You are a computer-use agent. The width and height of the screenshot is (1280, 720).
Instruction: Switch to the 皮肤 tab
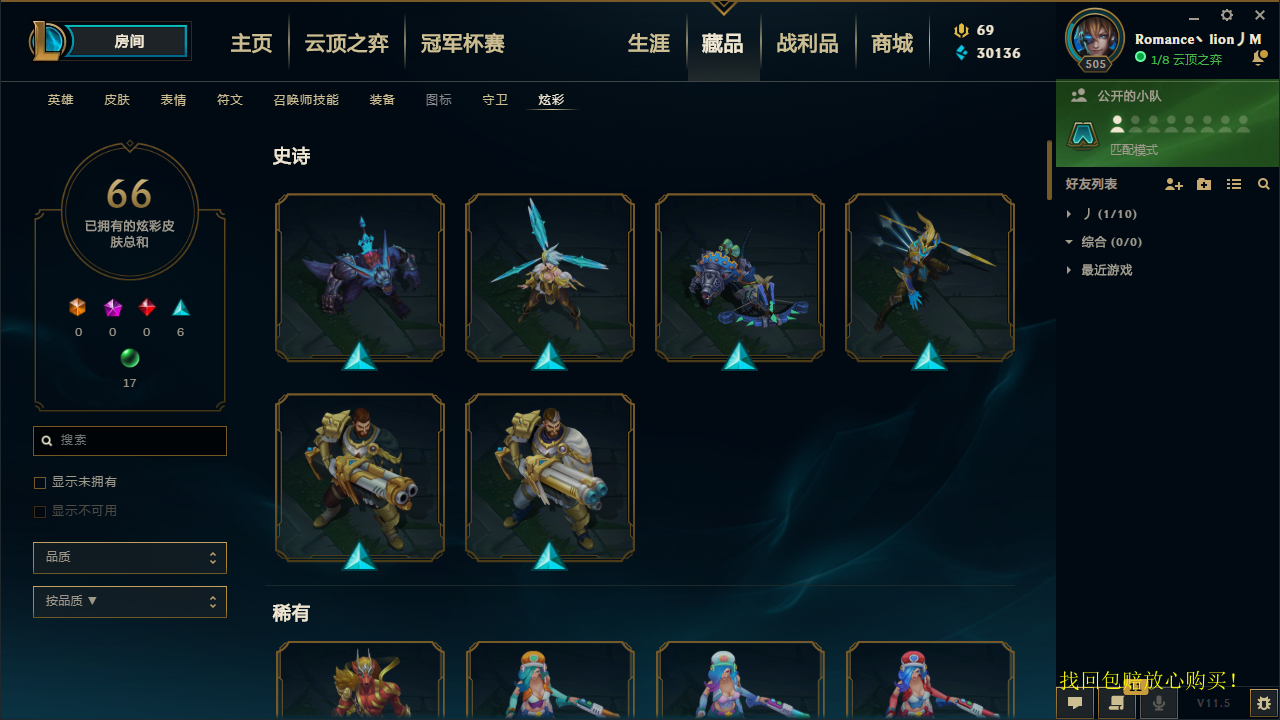coord(117,100)
